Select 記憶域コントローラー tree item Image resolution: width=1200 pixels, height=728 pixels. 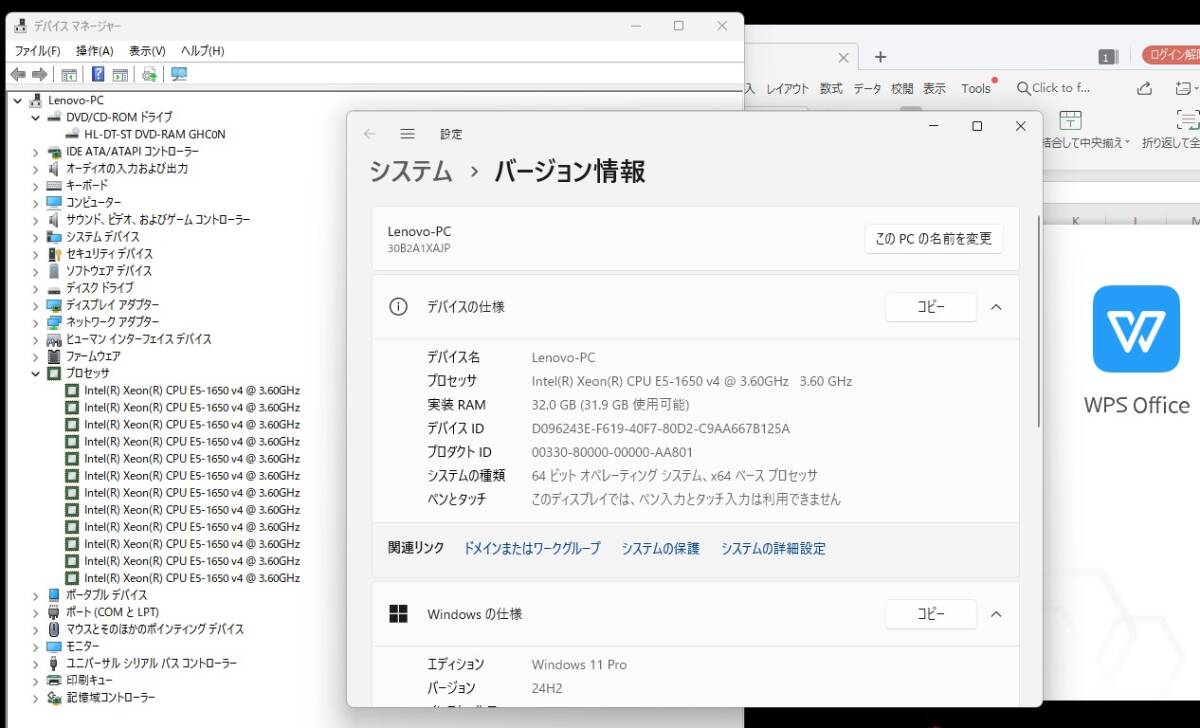(x=111, y=697)
